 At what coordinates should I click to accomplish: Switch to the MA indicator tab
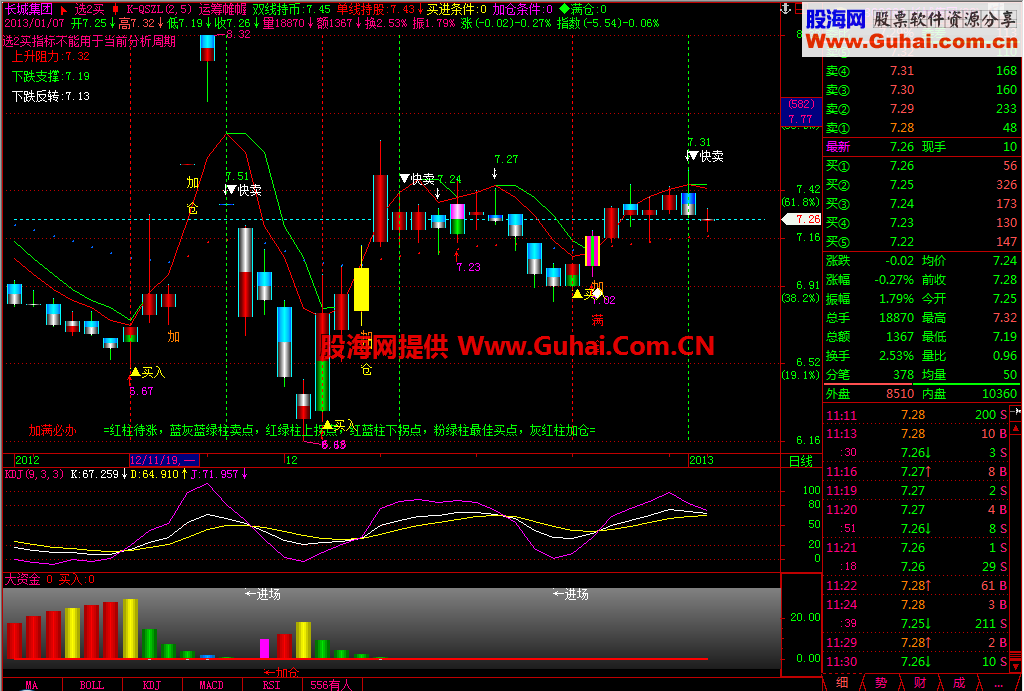31,685
